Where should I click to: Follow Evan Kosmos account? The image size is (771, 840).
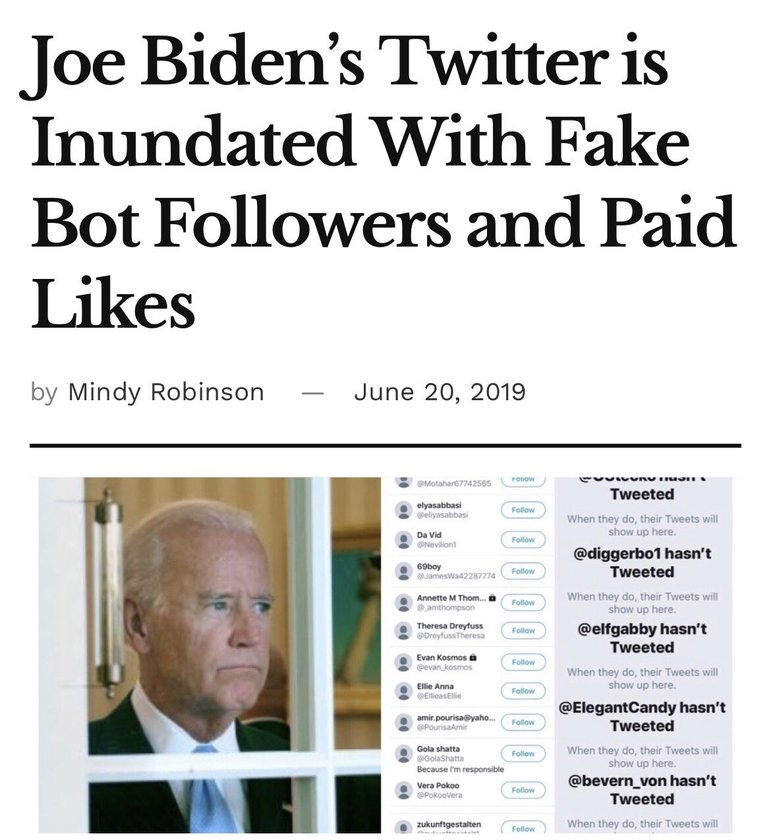(x=523, y=662)
